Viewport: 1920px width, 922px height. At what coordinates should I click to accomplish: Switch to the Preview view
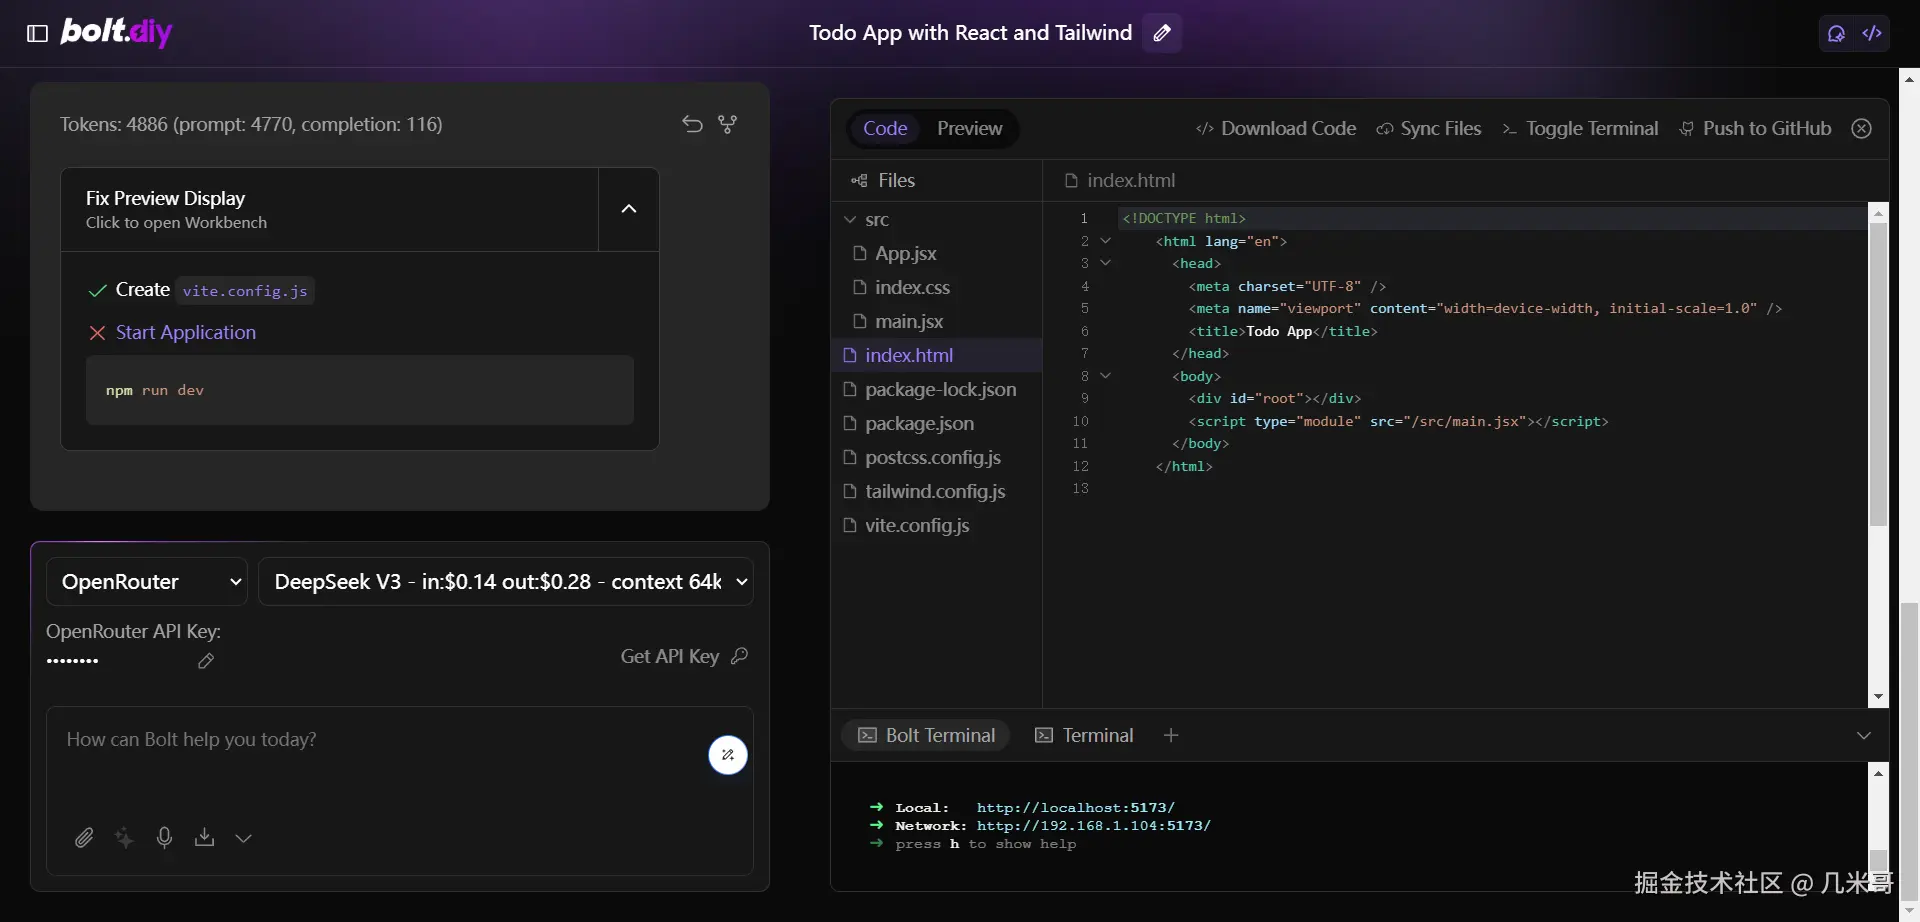click(969, 129)
